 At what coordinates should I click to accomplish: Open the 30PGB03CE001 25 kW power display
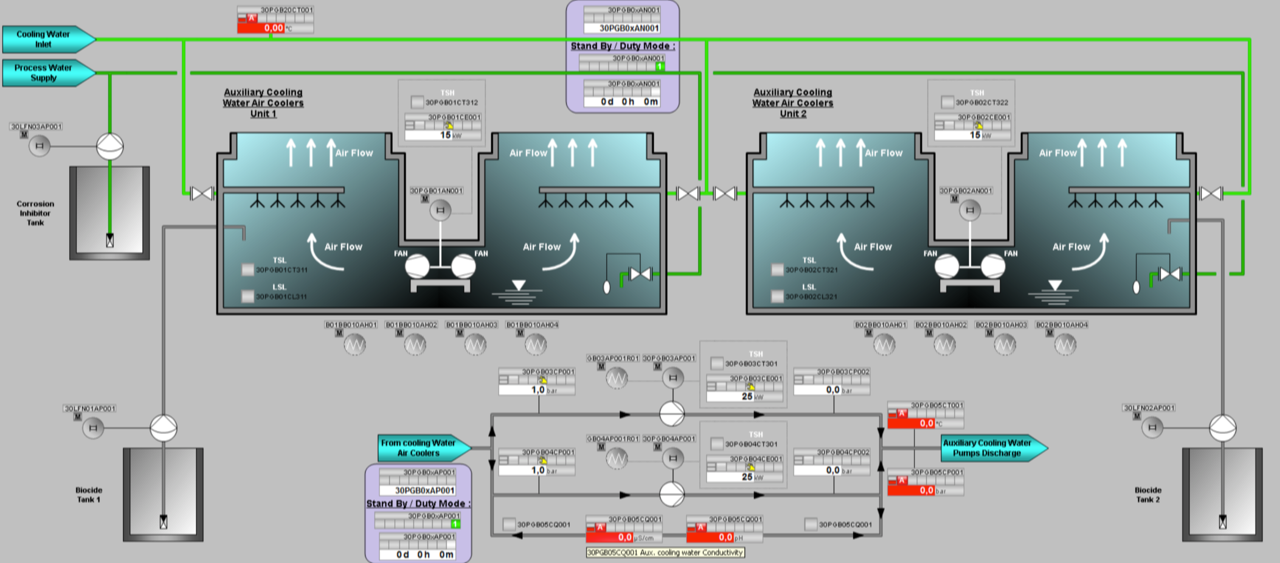[745, 387]
